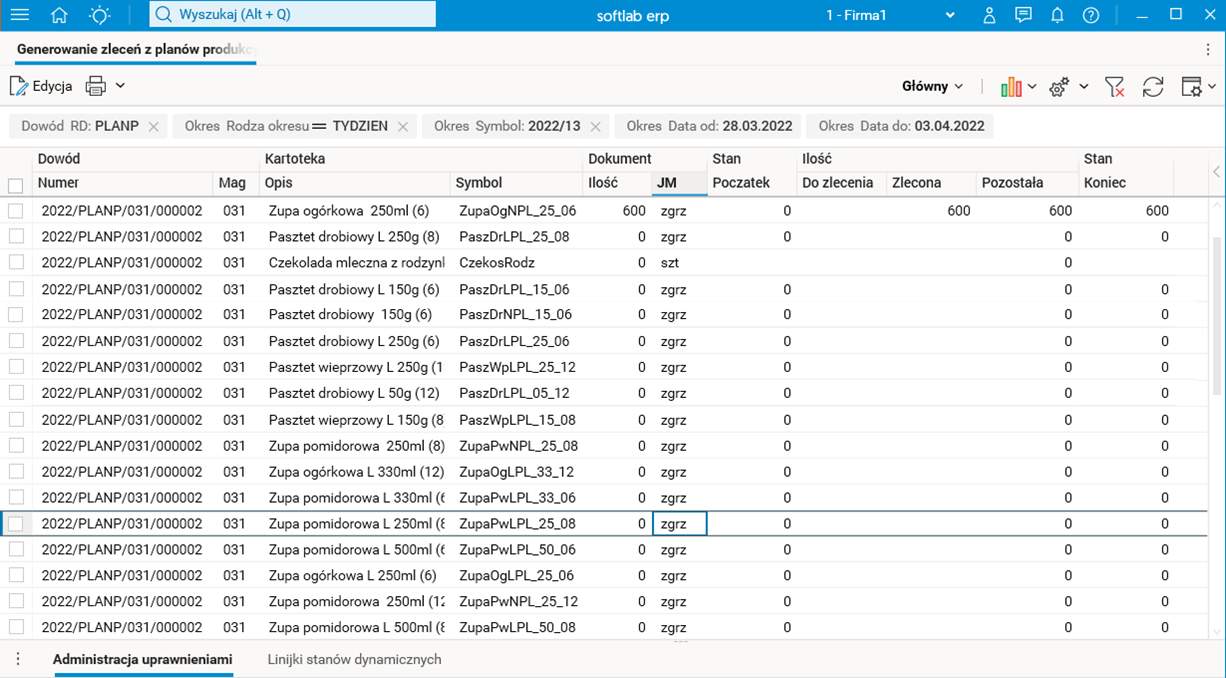Viewport: 1226px width, 678px height.
Task: Refresh the data list
Action: tap(1153, 87)
